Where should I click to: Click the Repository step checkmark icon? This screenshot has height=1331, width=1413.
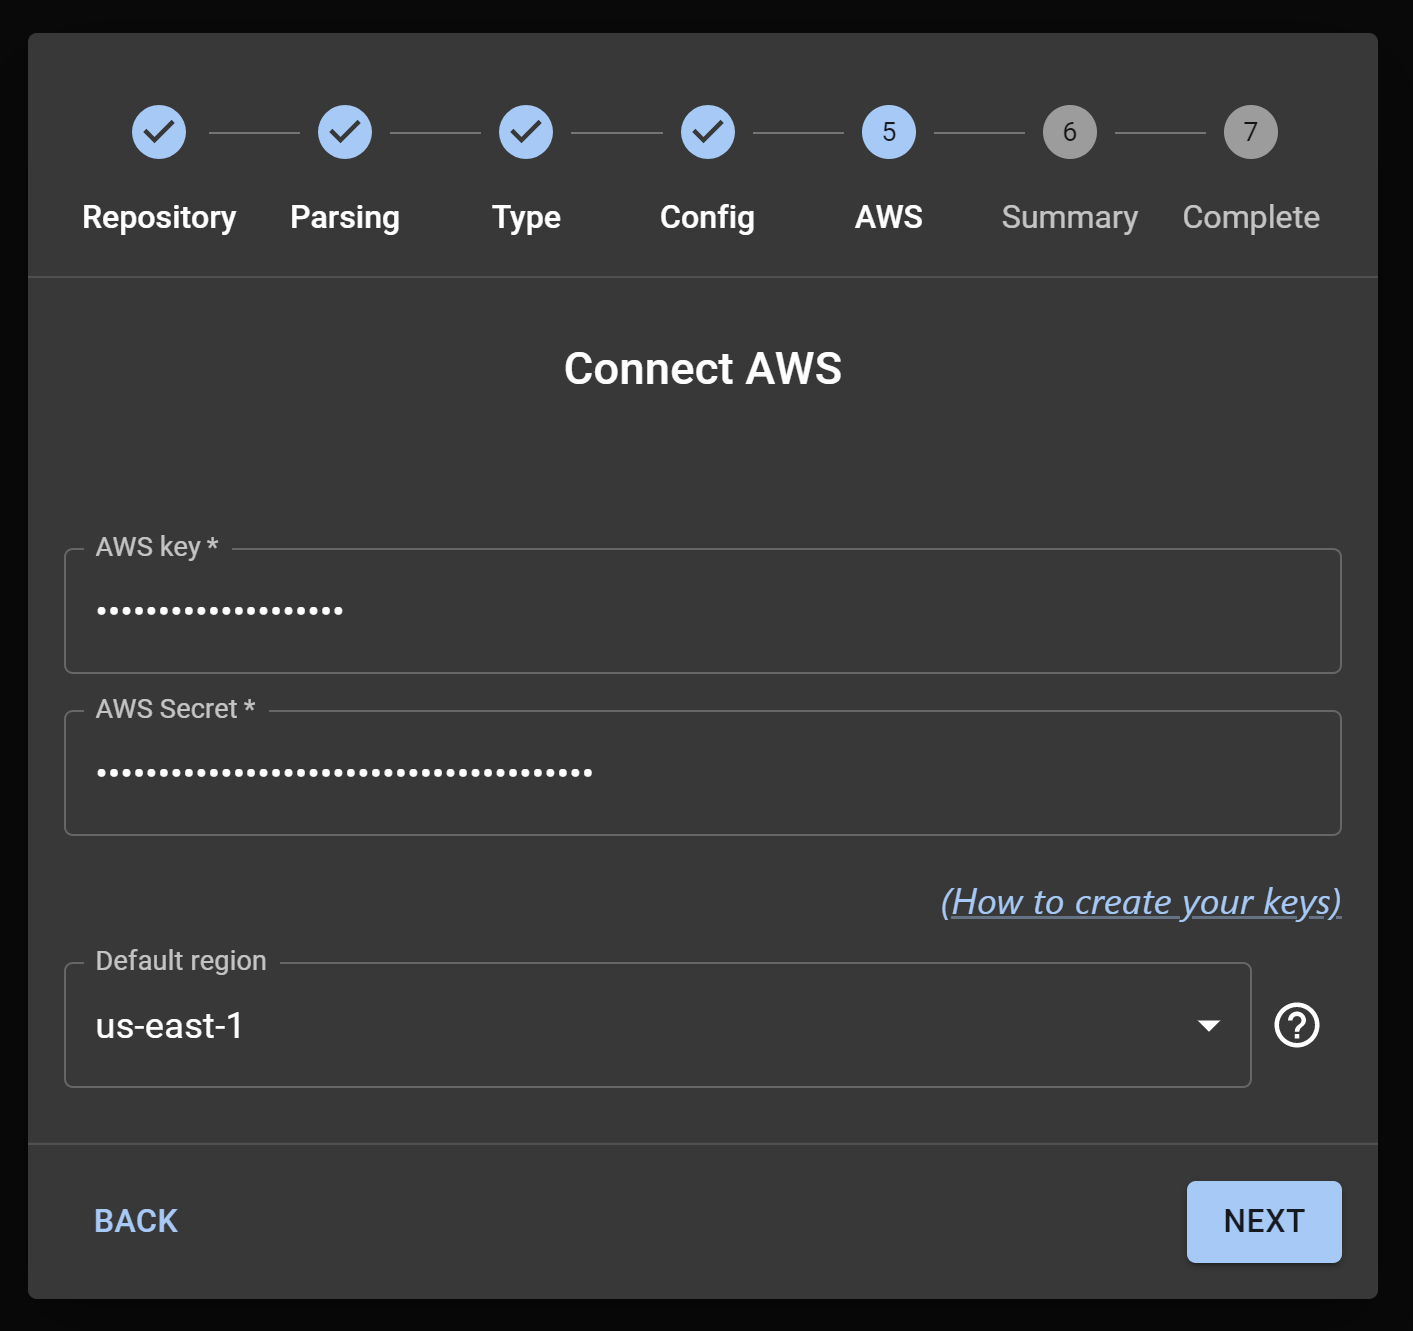159,132
